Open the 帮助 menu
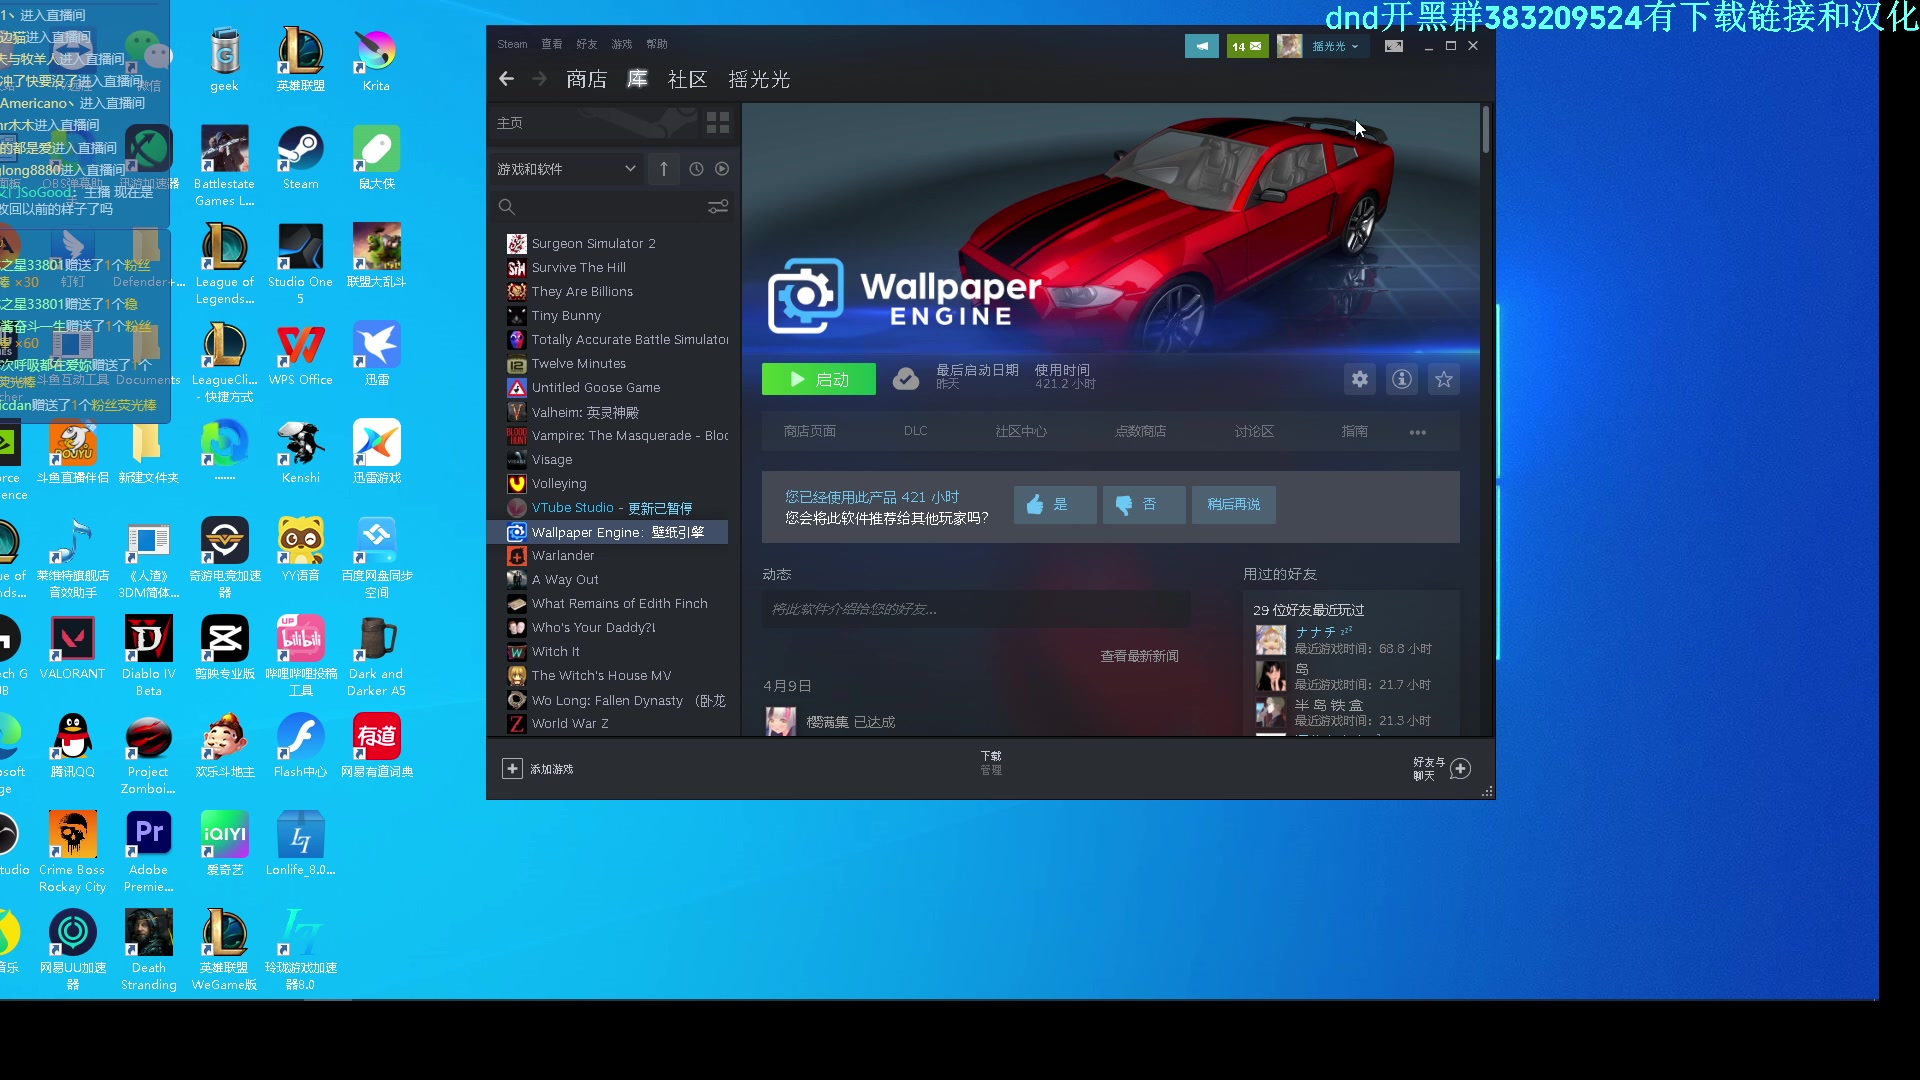Viewport: 1920px width, 1080px height. 656,44
